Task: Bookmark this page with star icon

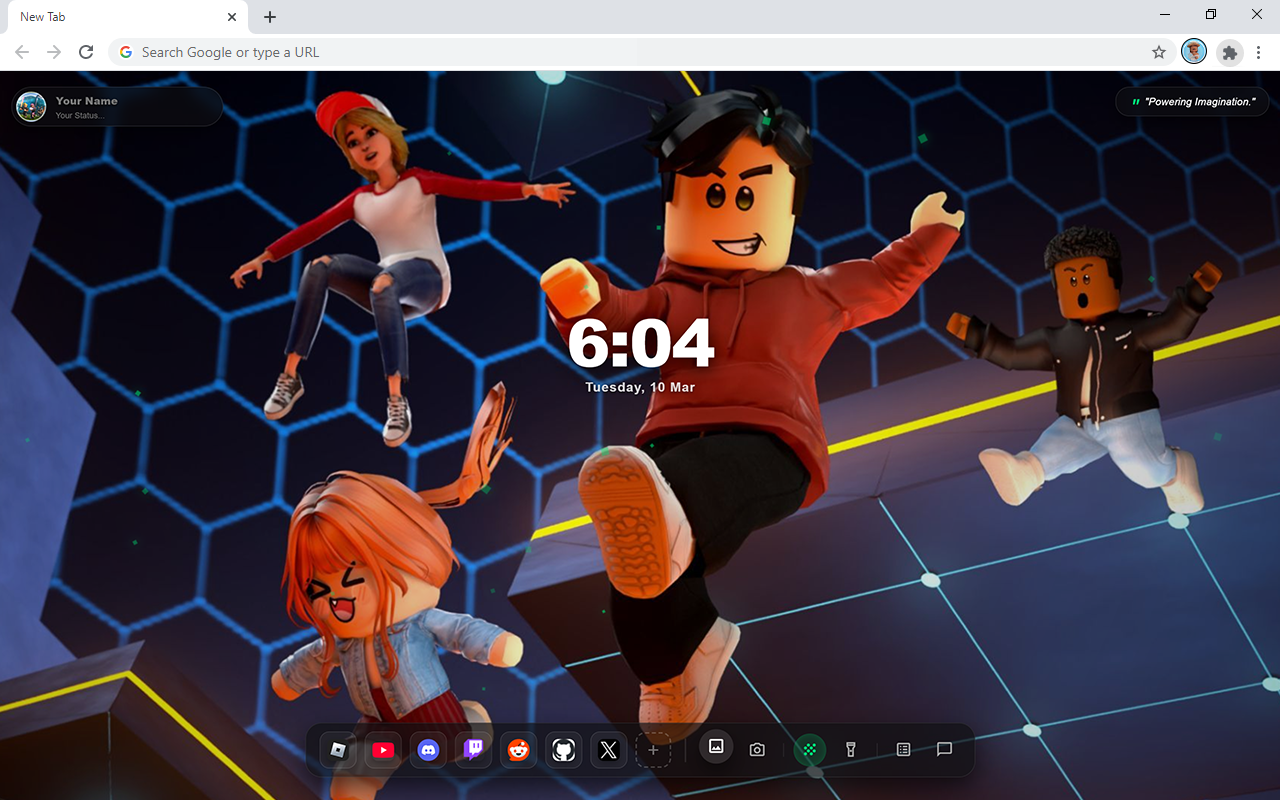Action: 1159,52
